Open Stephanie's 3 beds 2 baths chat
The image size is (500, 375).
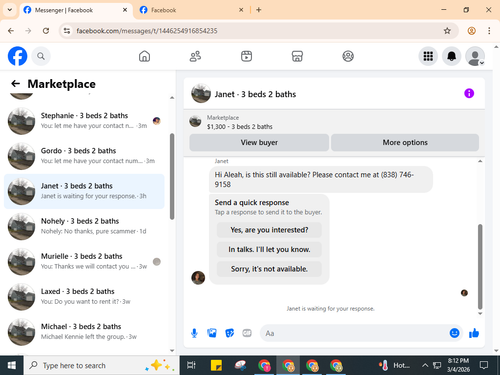(x=84, y=121)
